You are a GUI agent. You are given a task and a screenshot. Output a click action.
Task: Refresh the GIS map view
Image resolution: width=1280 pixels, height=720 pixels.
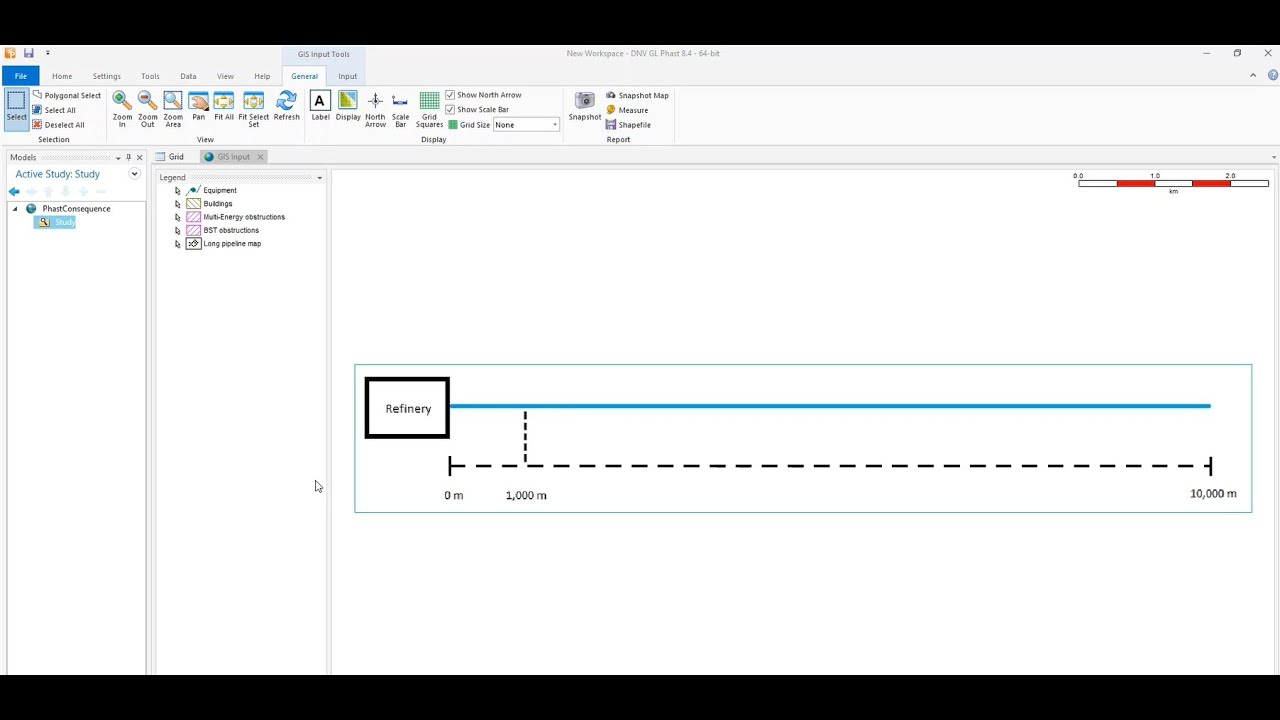point(286,108)
